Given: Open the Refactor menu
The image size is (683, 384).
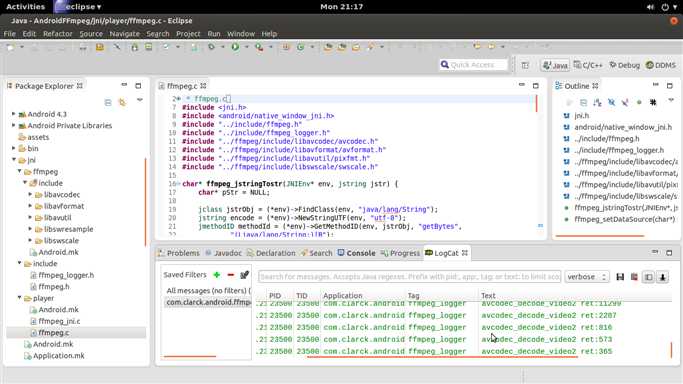Looking at the screenshot, I should pos(57,34).
